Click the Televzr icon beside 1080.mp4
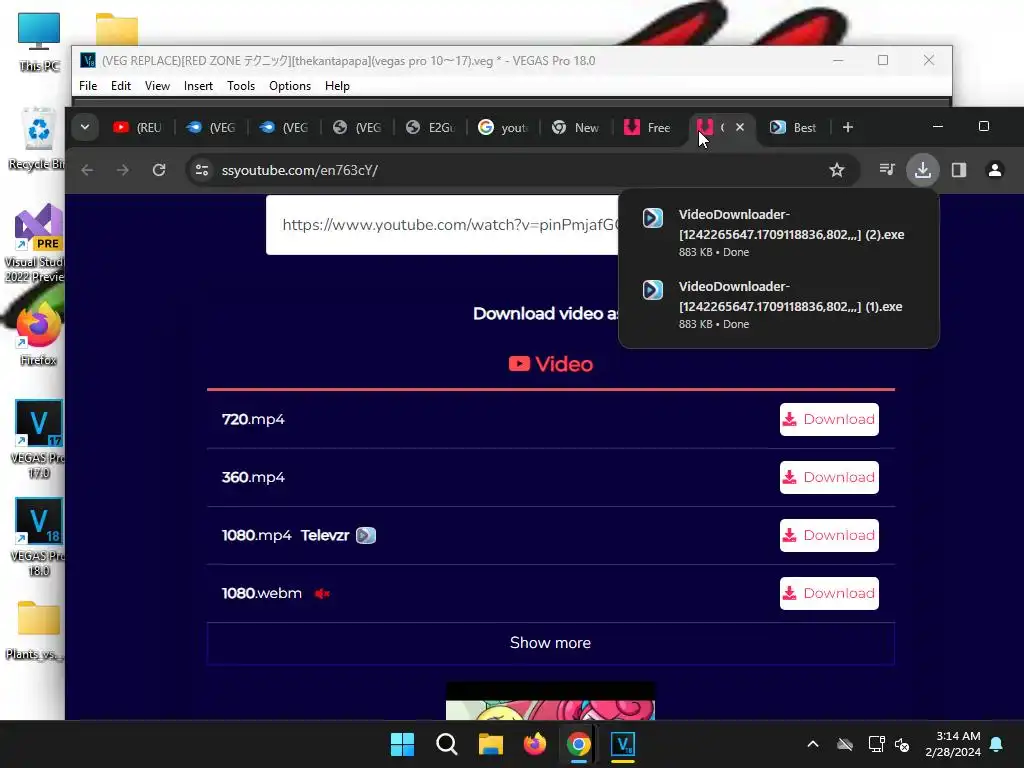Image resolution: width=1024 pixels, height=768 pixels. [366, 536]
